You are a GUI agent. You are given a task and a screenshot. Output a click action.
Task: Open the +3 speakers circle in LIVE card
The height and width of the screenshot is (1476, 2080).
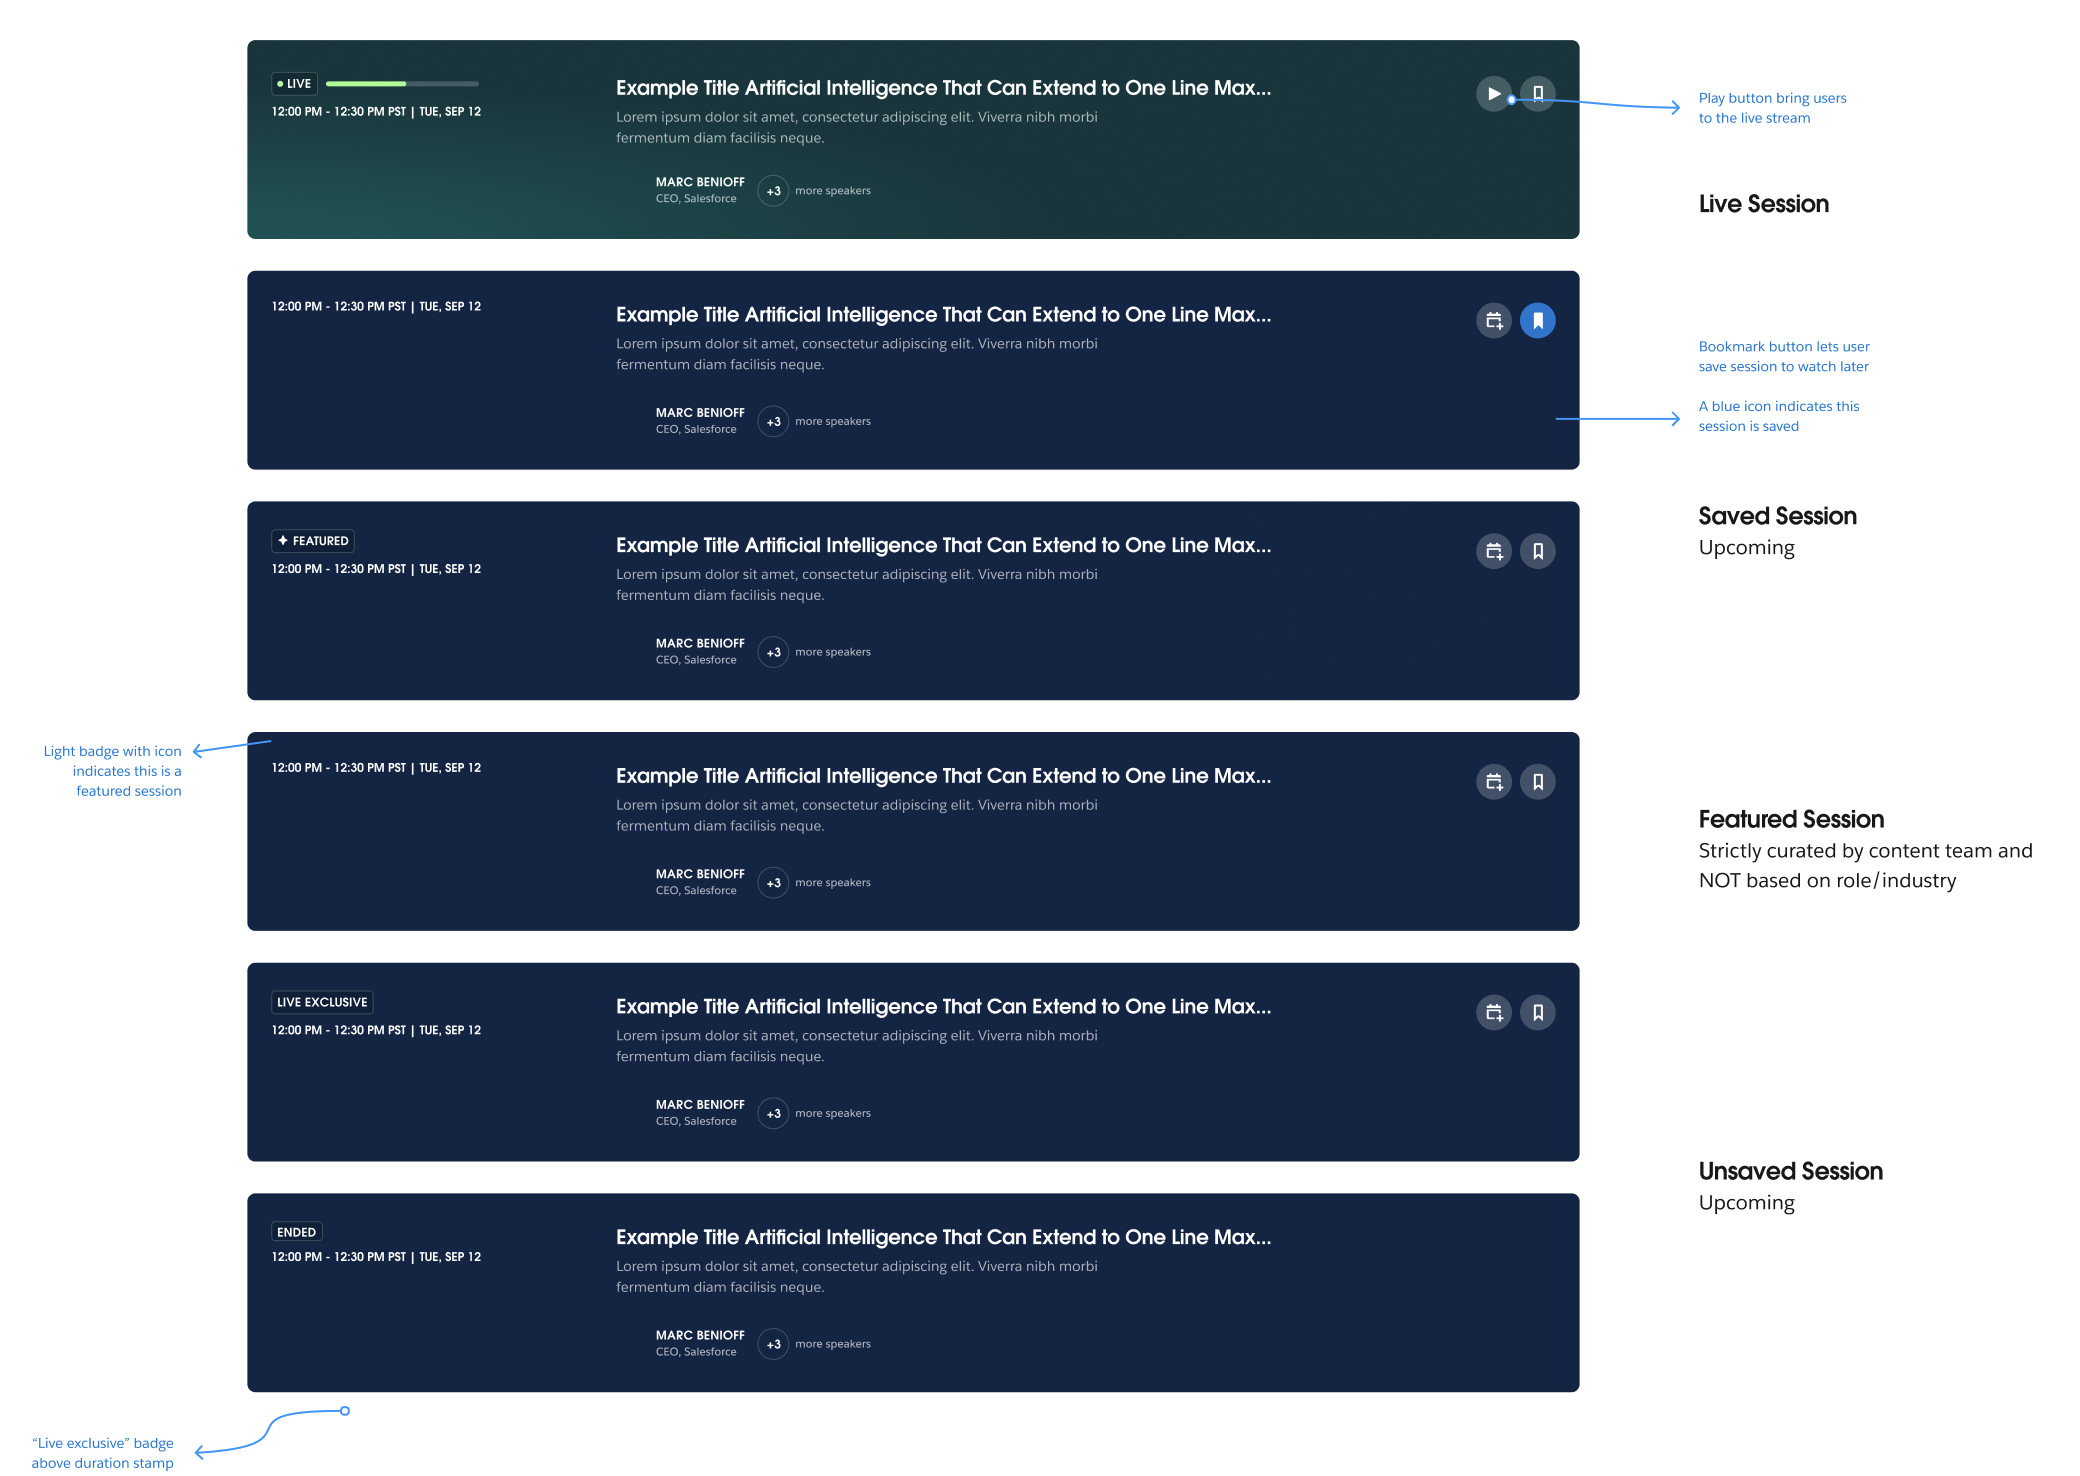773,191
